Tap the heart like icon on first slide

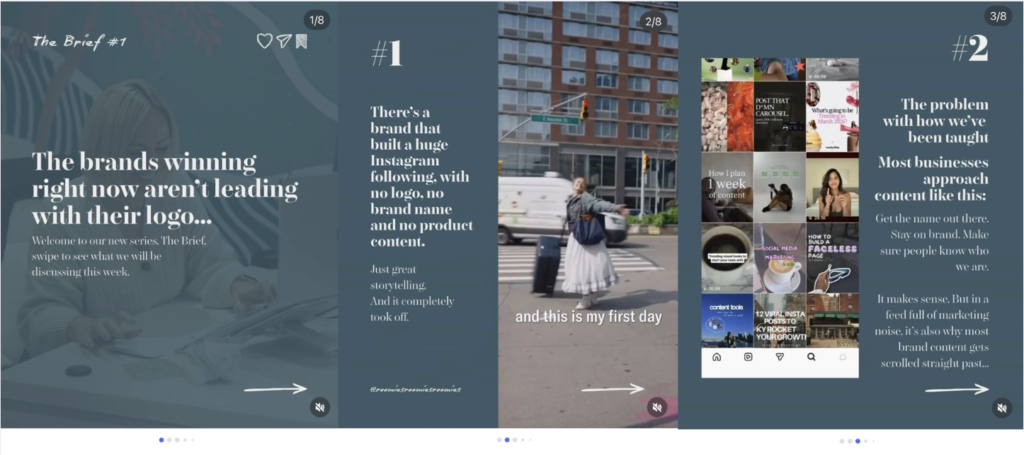(264, 41)
